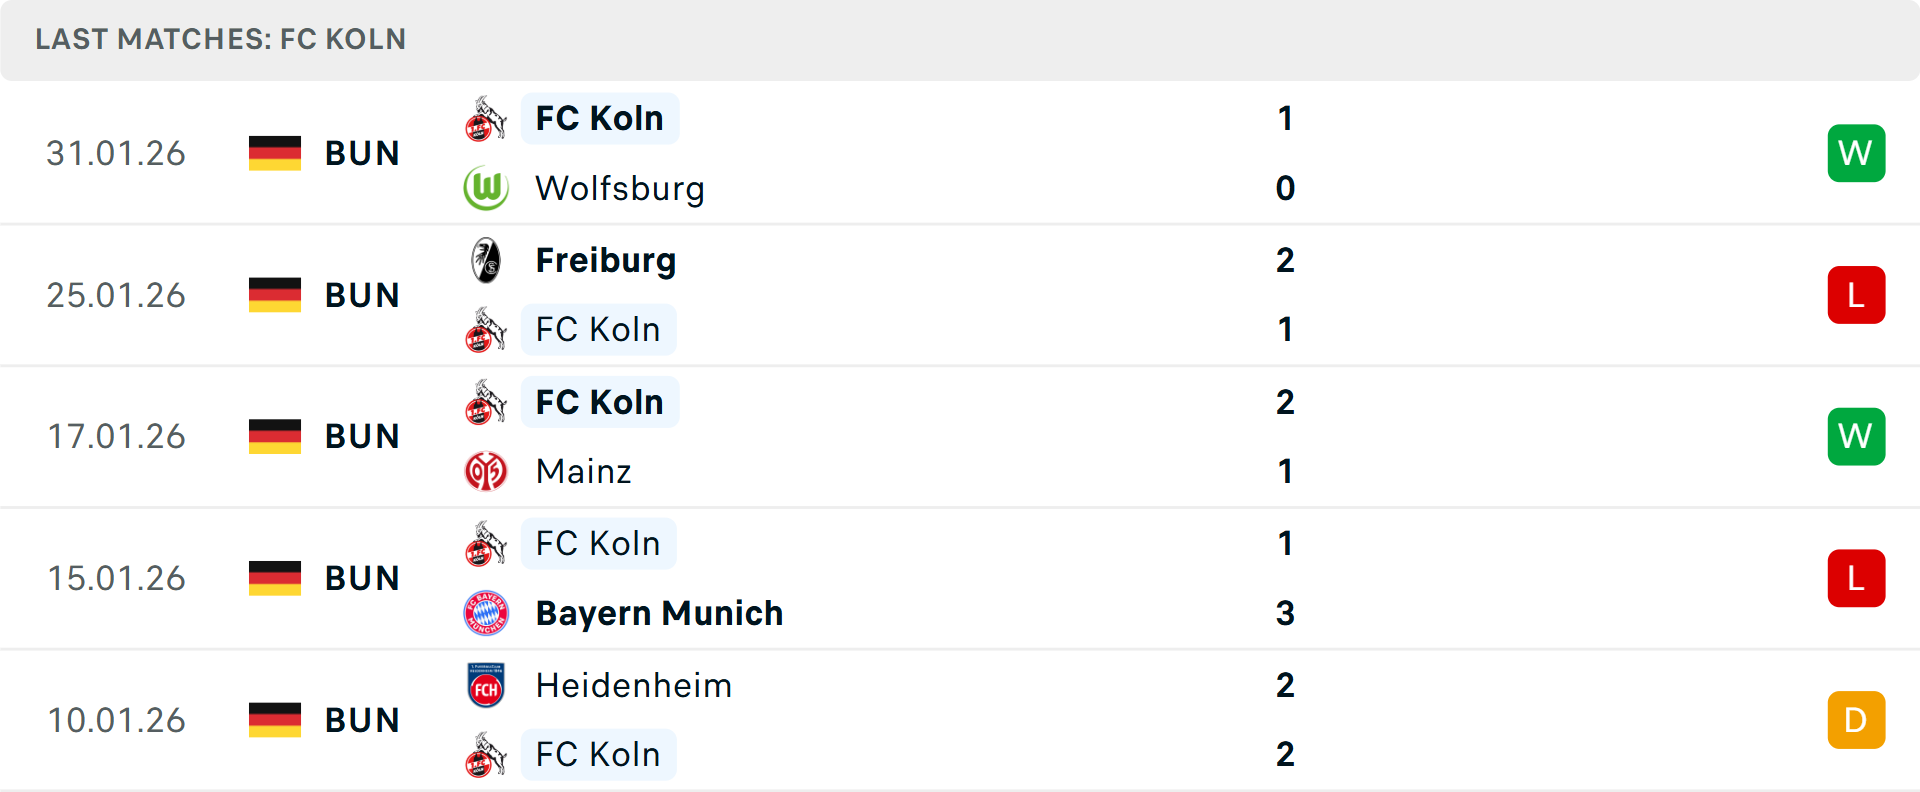Click the German flag beside the 31.01.26 match
1920x792 pixels.
point(275,153)
